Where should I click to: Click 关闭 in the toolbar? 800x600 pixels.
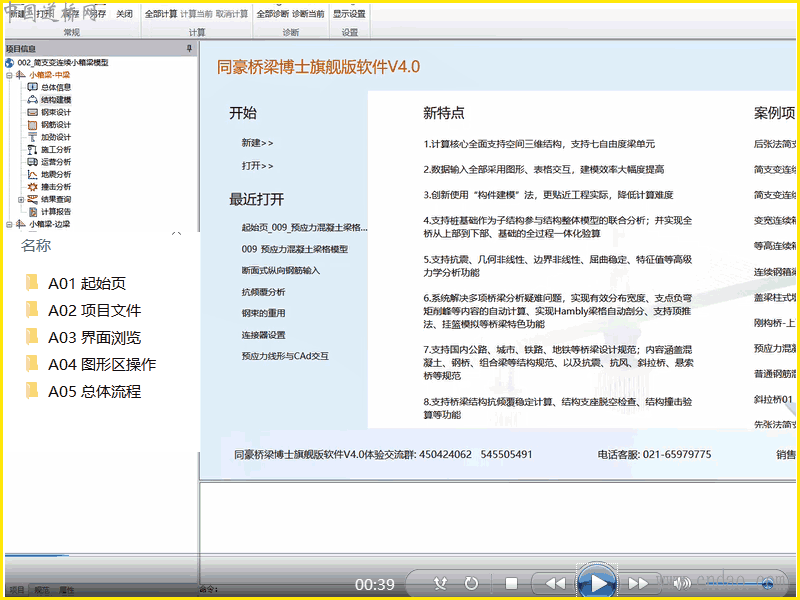[124, 14]
